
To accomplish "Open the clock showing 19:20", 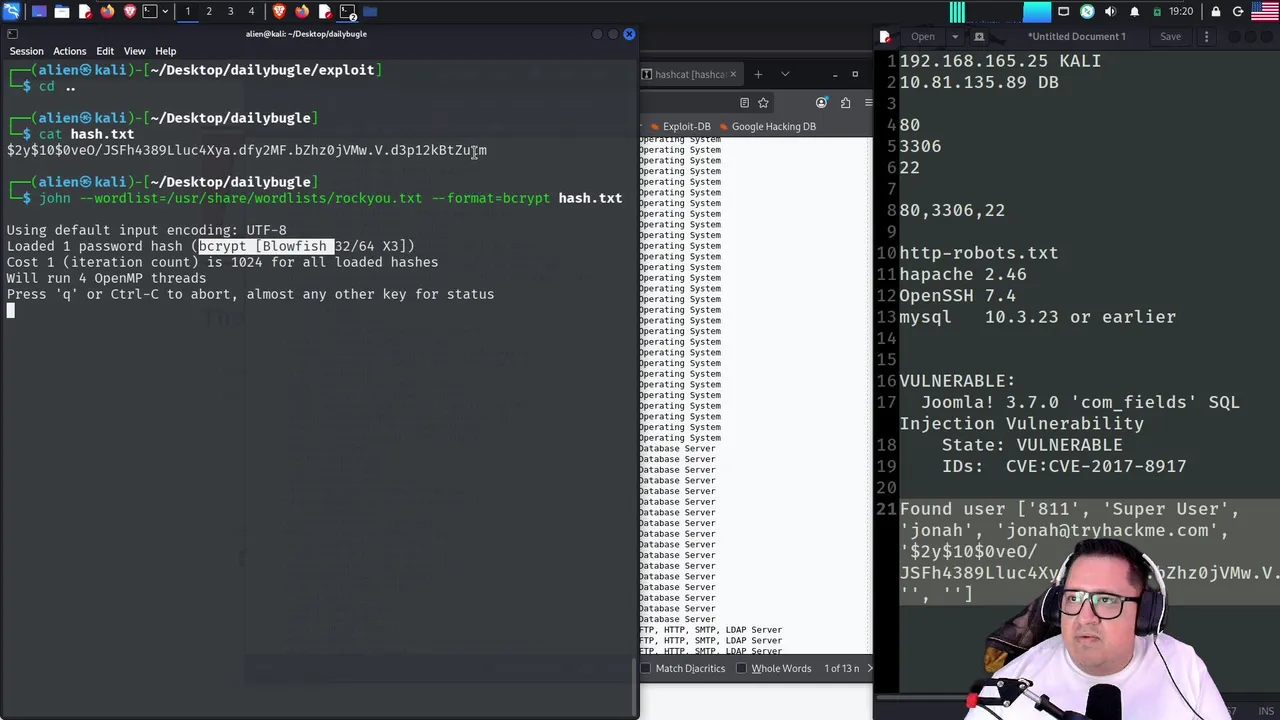I will [1181, 12].
